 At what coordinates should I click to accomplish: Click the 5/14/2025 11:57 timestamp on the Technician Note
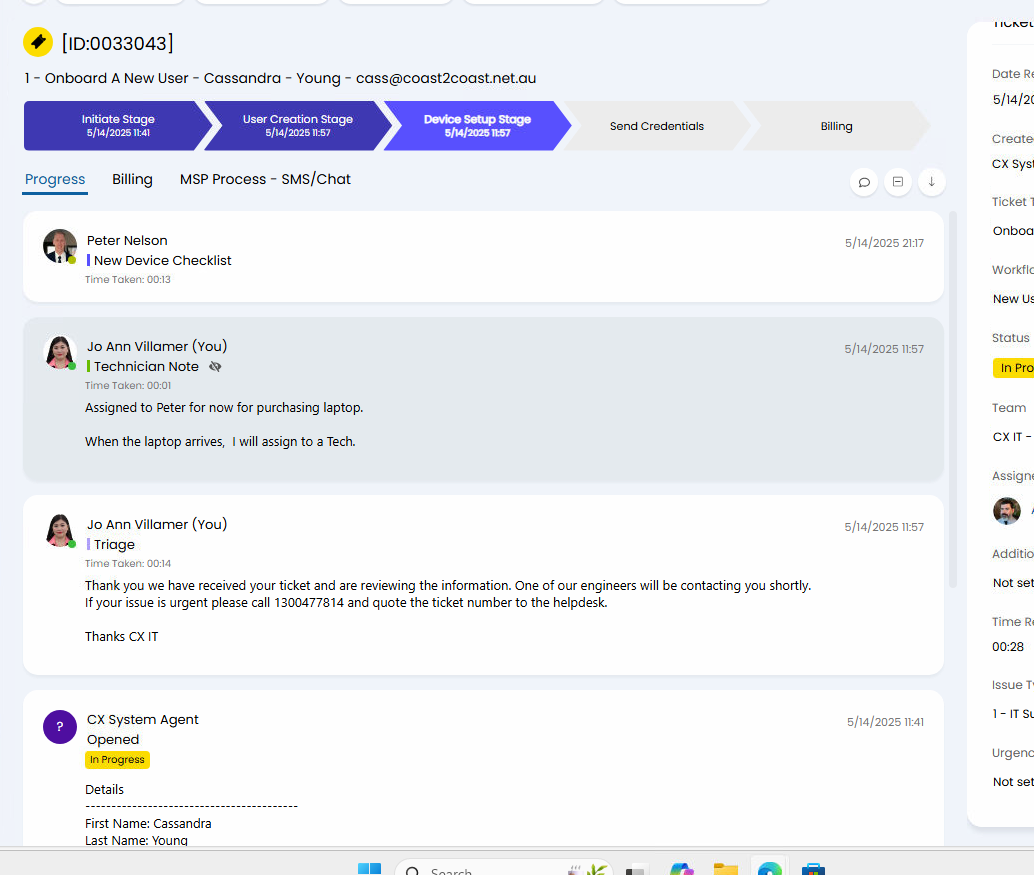[884, 349]
